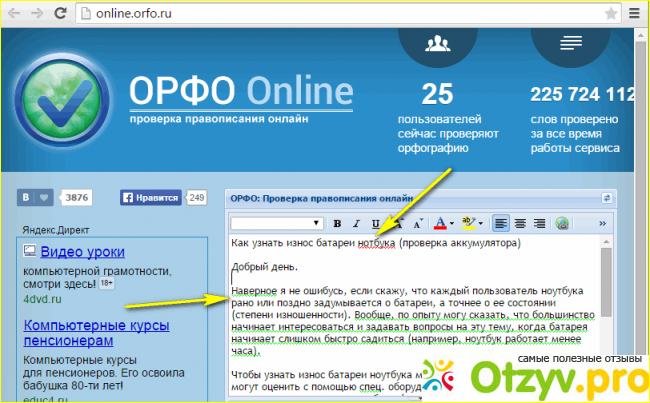Align text to the right
Screen dimensions: 650x403
[x=540, y=223]
